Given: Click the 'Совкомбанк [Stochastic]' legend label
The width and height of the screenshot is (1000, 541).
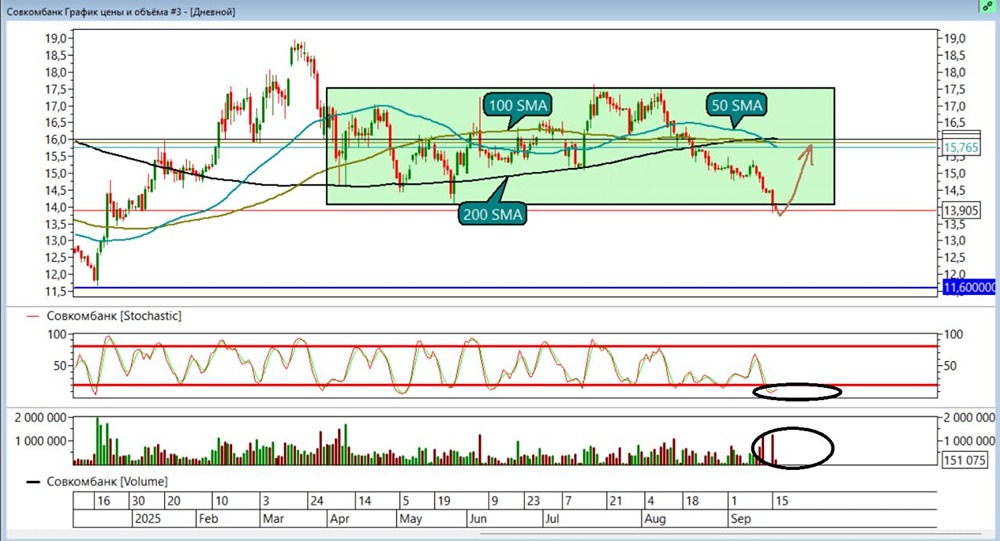Looking at the screenshot, I should click(x=114, y=316).
